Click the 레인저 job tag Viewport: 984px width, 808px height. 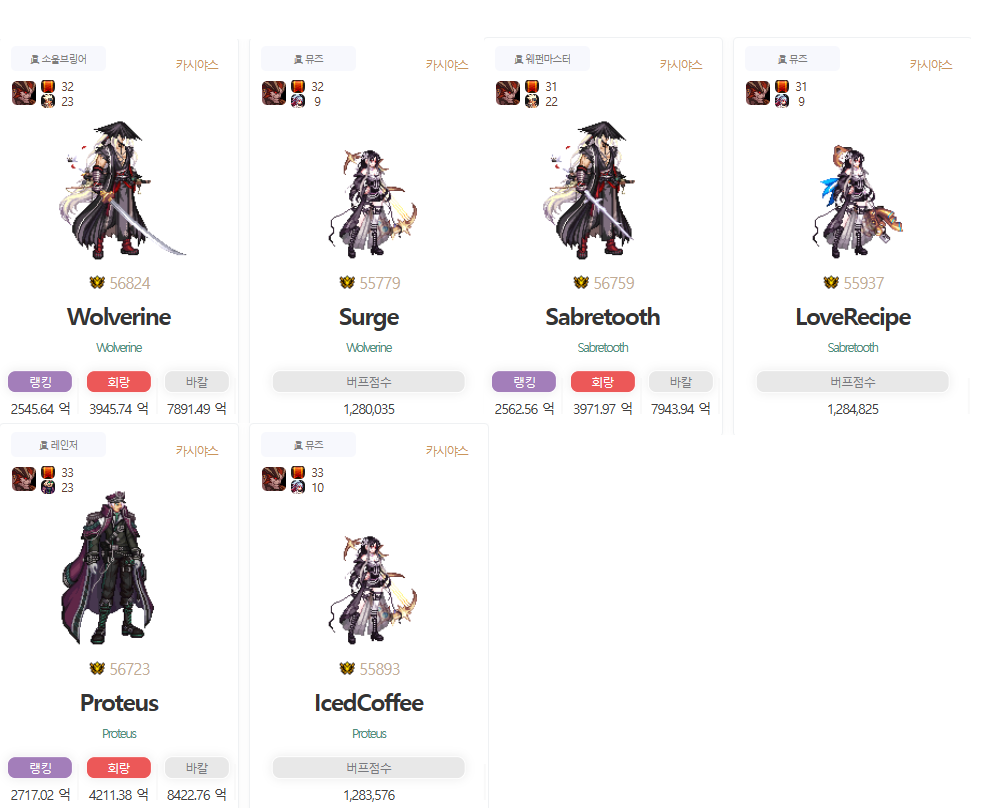58,445
